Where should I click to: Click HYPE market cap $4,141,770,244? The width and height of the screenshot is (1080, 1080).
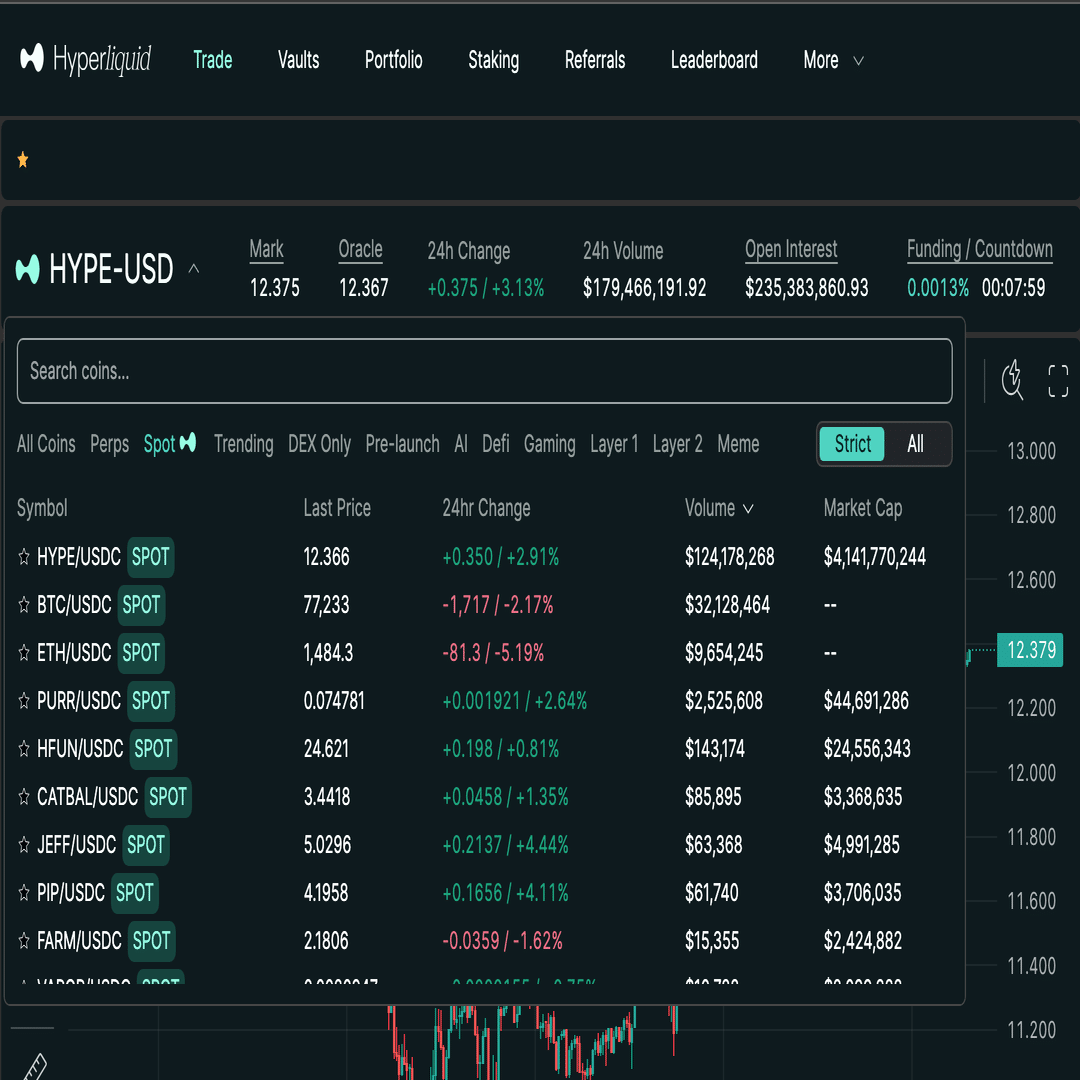click(x=874, y=557)
